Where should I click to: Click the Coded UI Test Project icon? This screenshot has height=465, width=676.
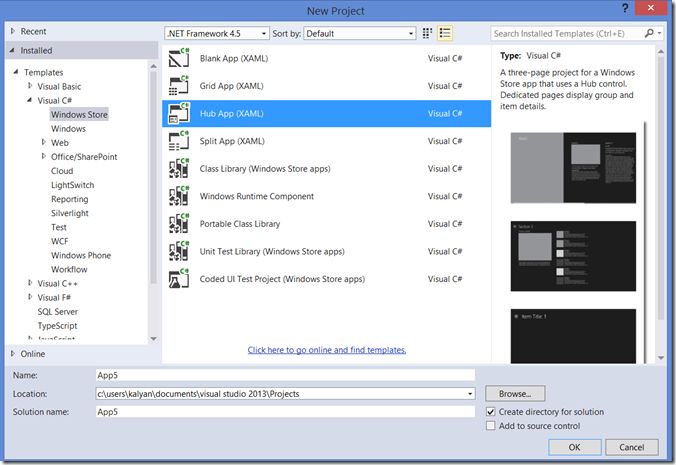pos(179,279)
